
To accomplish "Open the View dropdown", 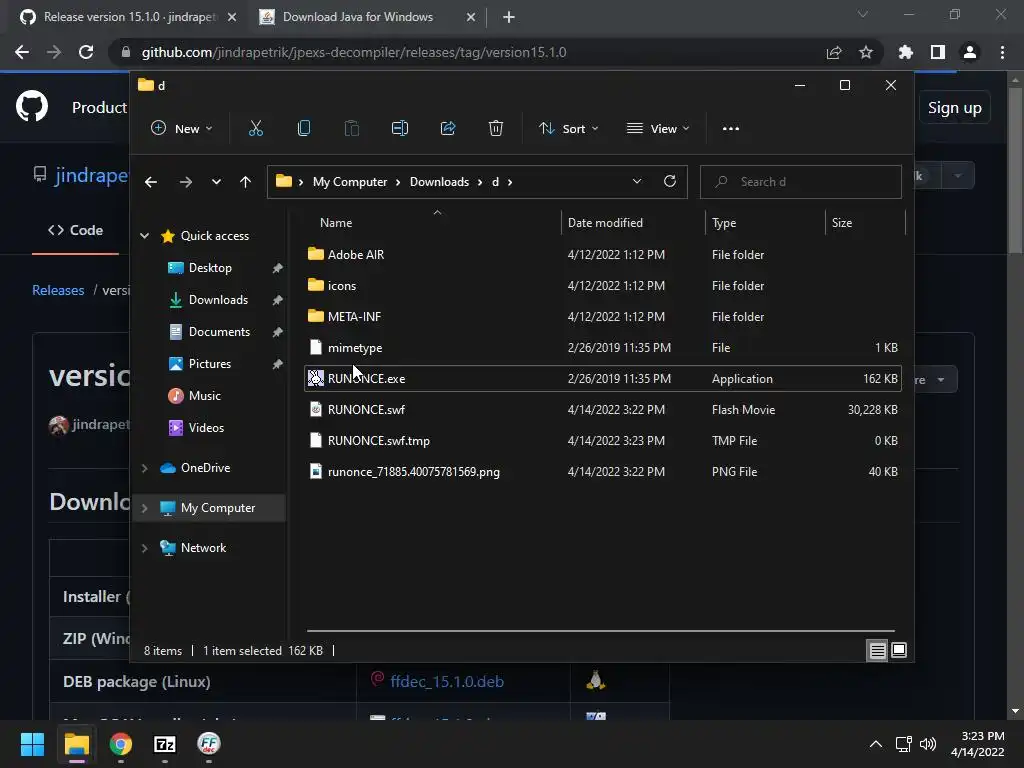I will point(658,129).
